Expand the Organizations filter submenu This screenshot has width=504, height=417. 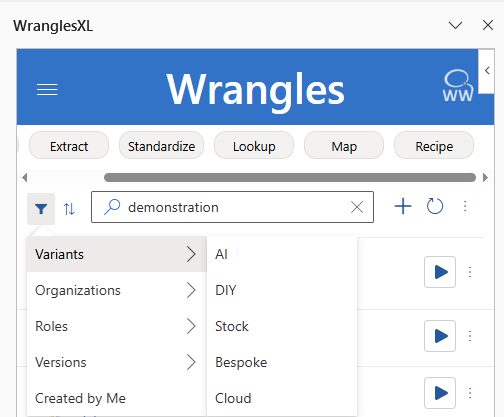117,290
